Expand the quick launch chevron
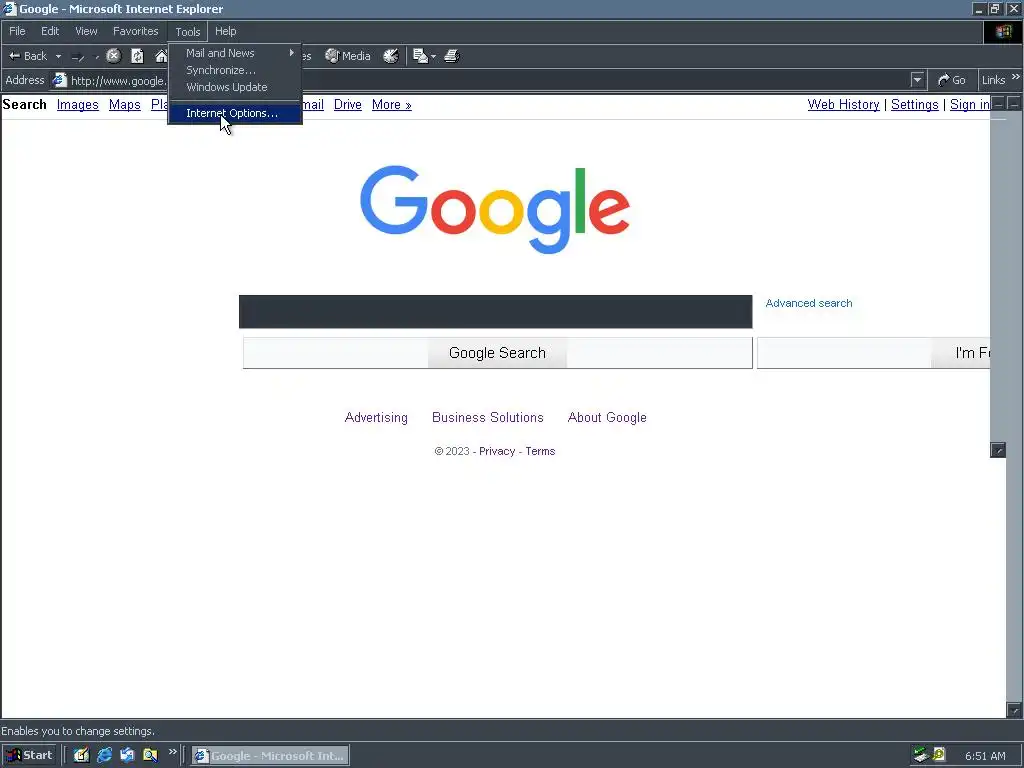 172,752
